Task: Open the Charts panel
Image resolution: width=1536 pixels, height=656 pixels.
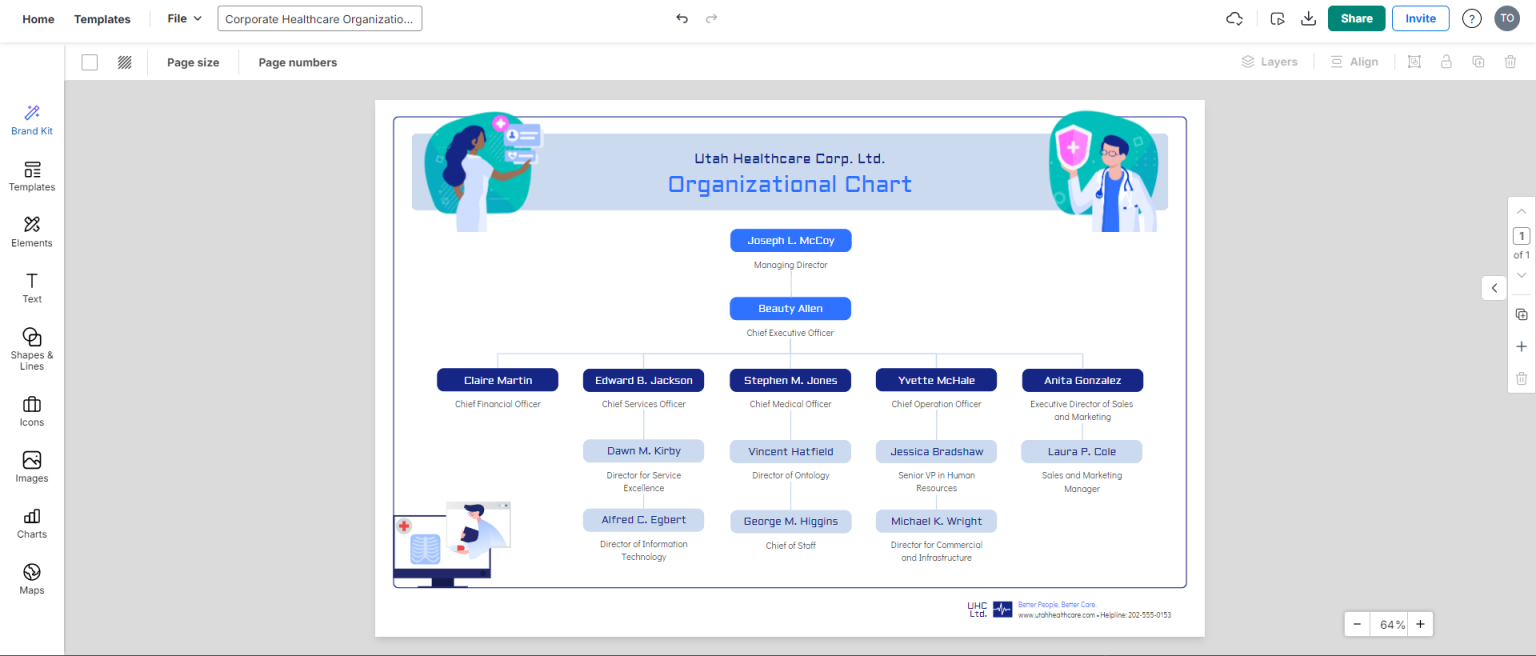Action: [31, 522]
